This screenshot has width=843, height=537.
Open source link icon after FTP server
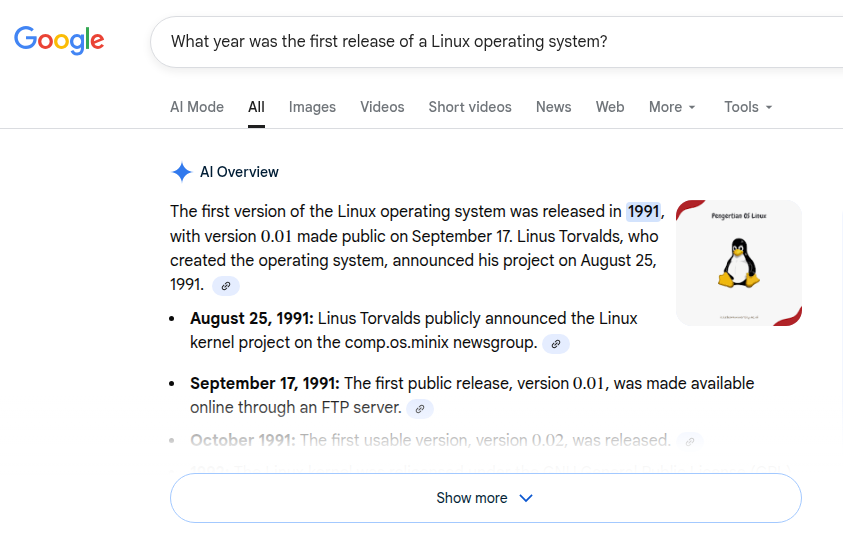[420, 408]
